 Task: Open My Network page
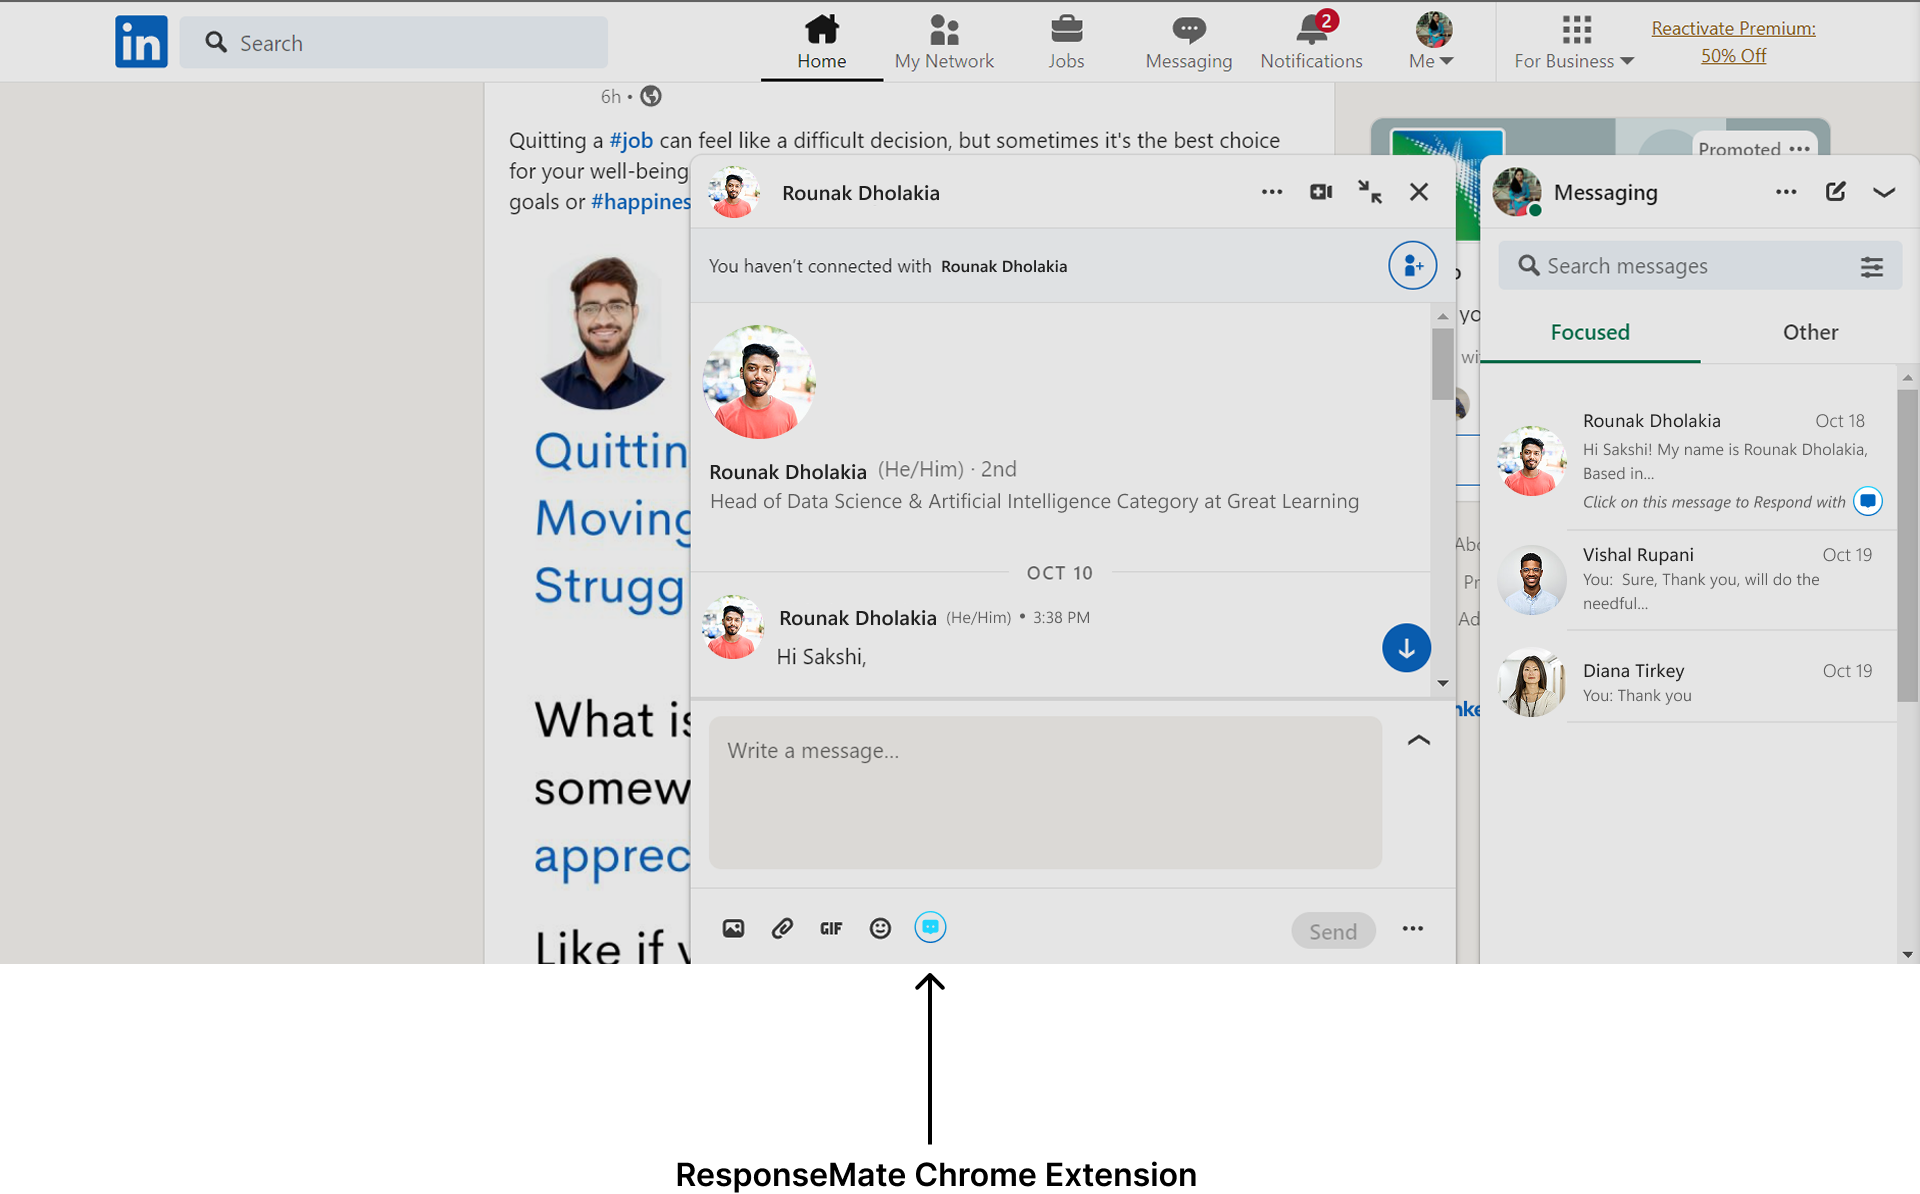click(944, 42)
